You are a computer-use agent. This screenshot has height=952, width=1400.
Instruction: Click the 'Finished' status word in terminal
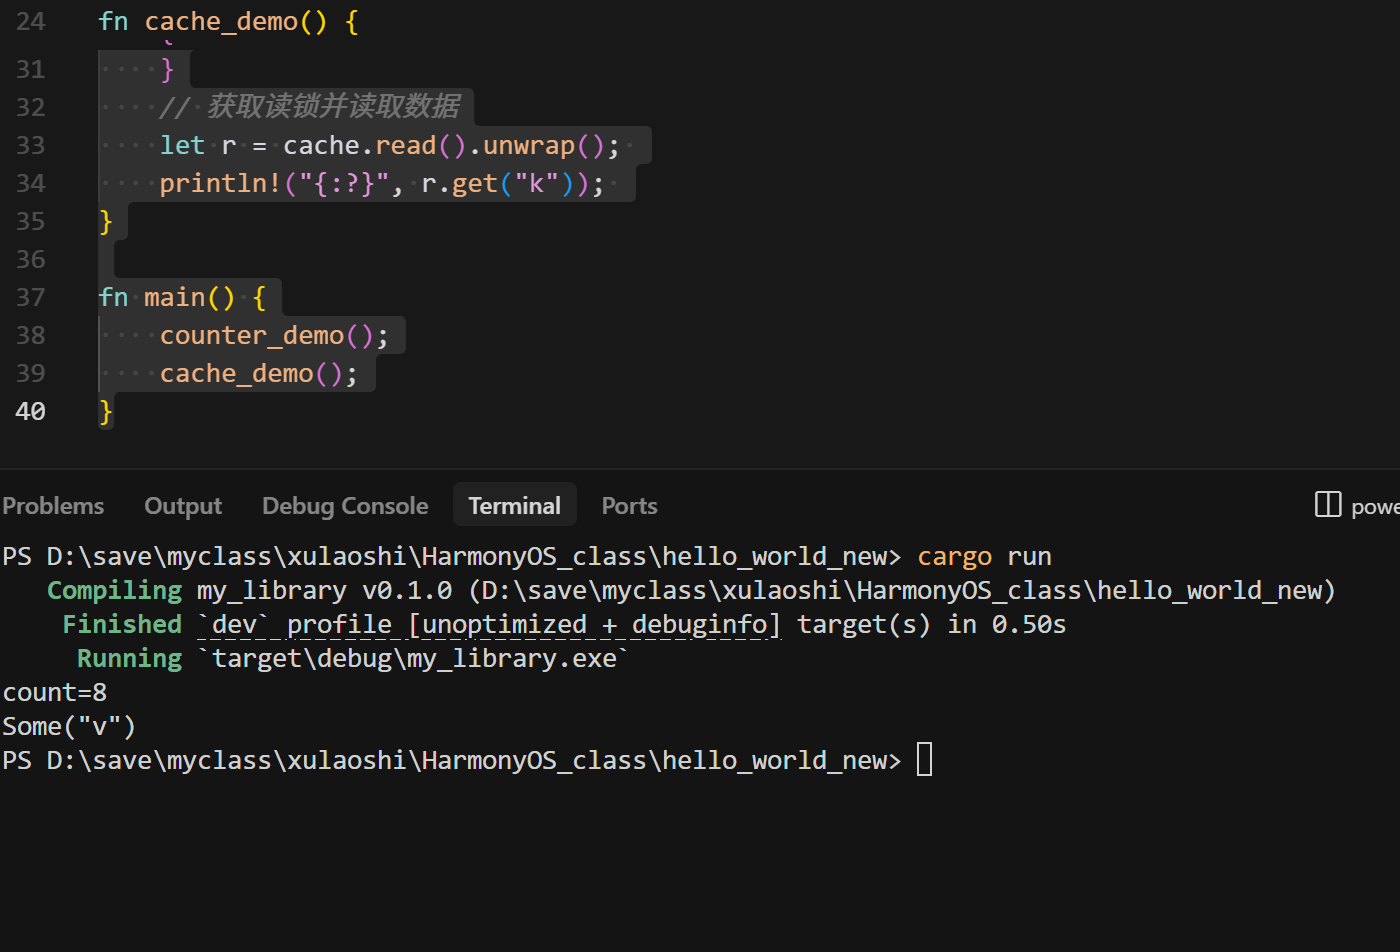coord(122,625)
